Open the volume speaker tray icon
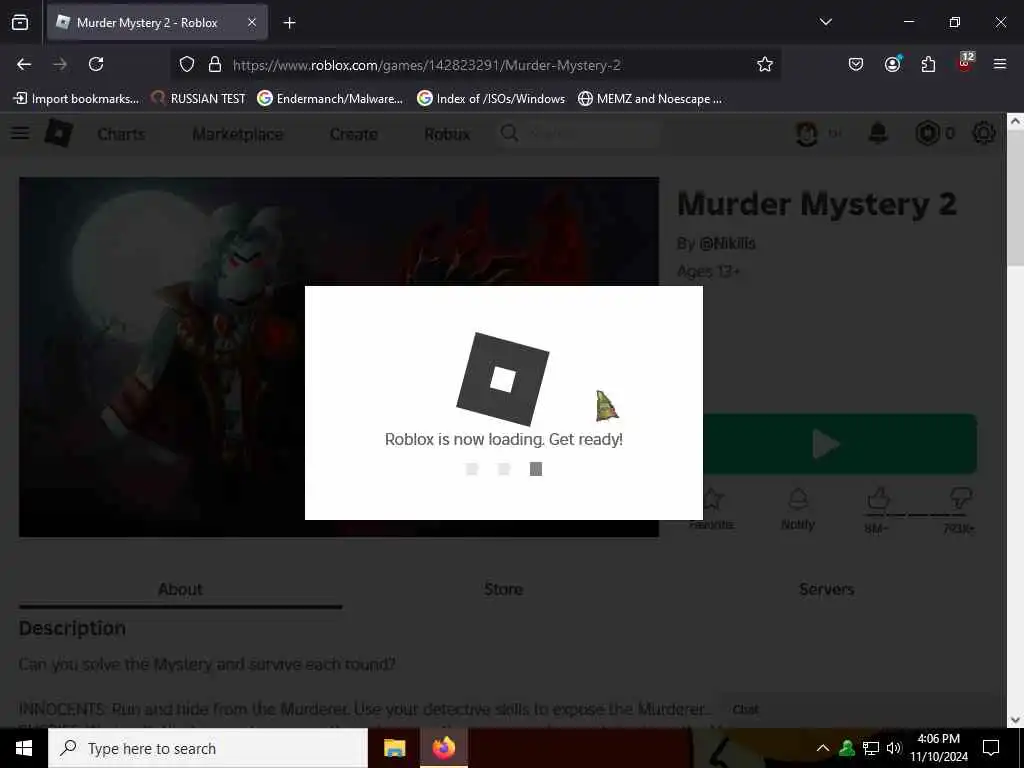The width and height of the screenshot is (1024, 768). click(x=894, y=748)
